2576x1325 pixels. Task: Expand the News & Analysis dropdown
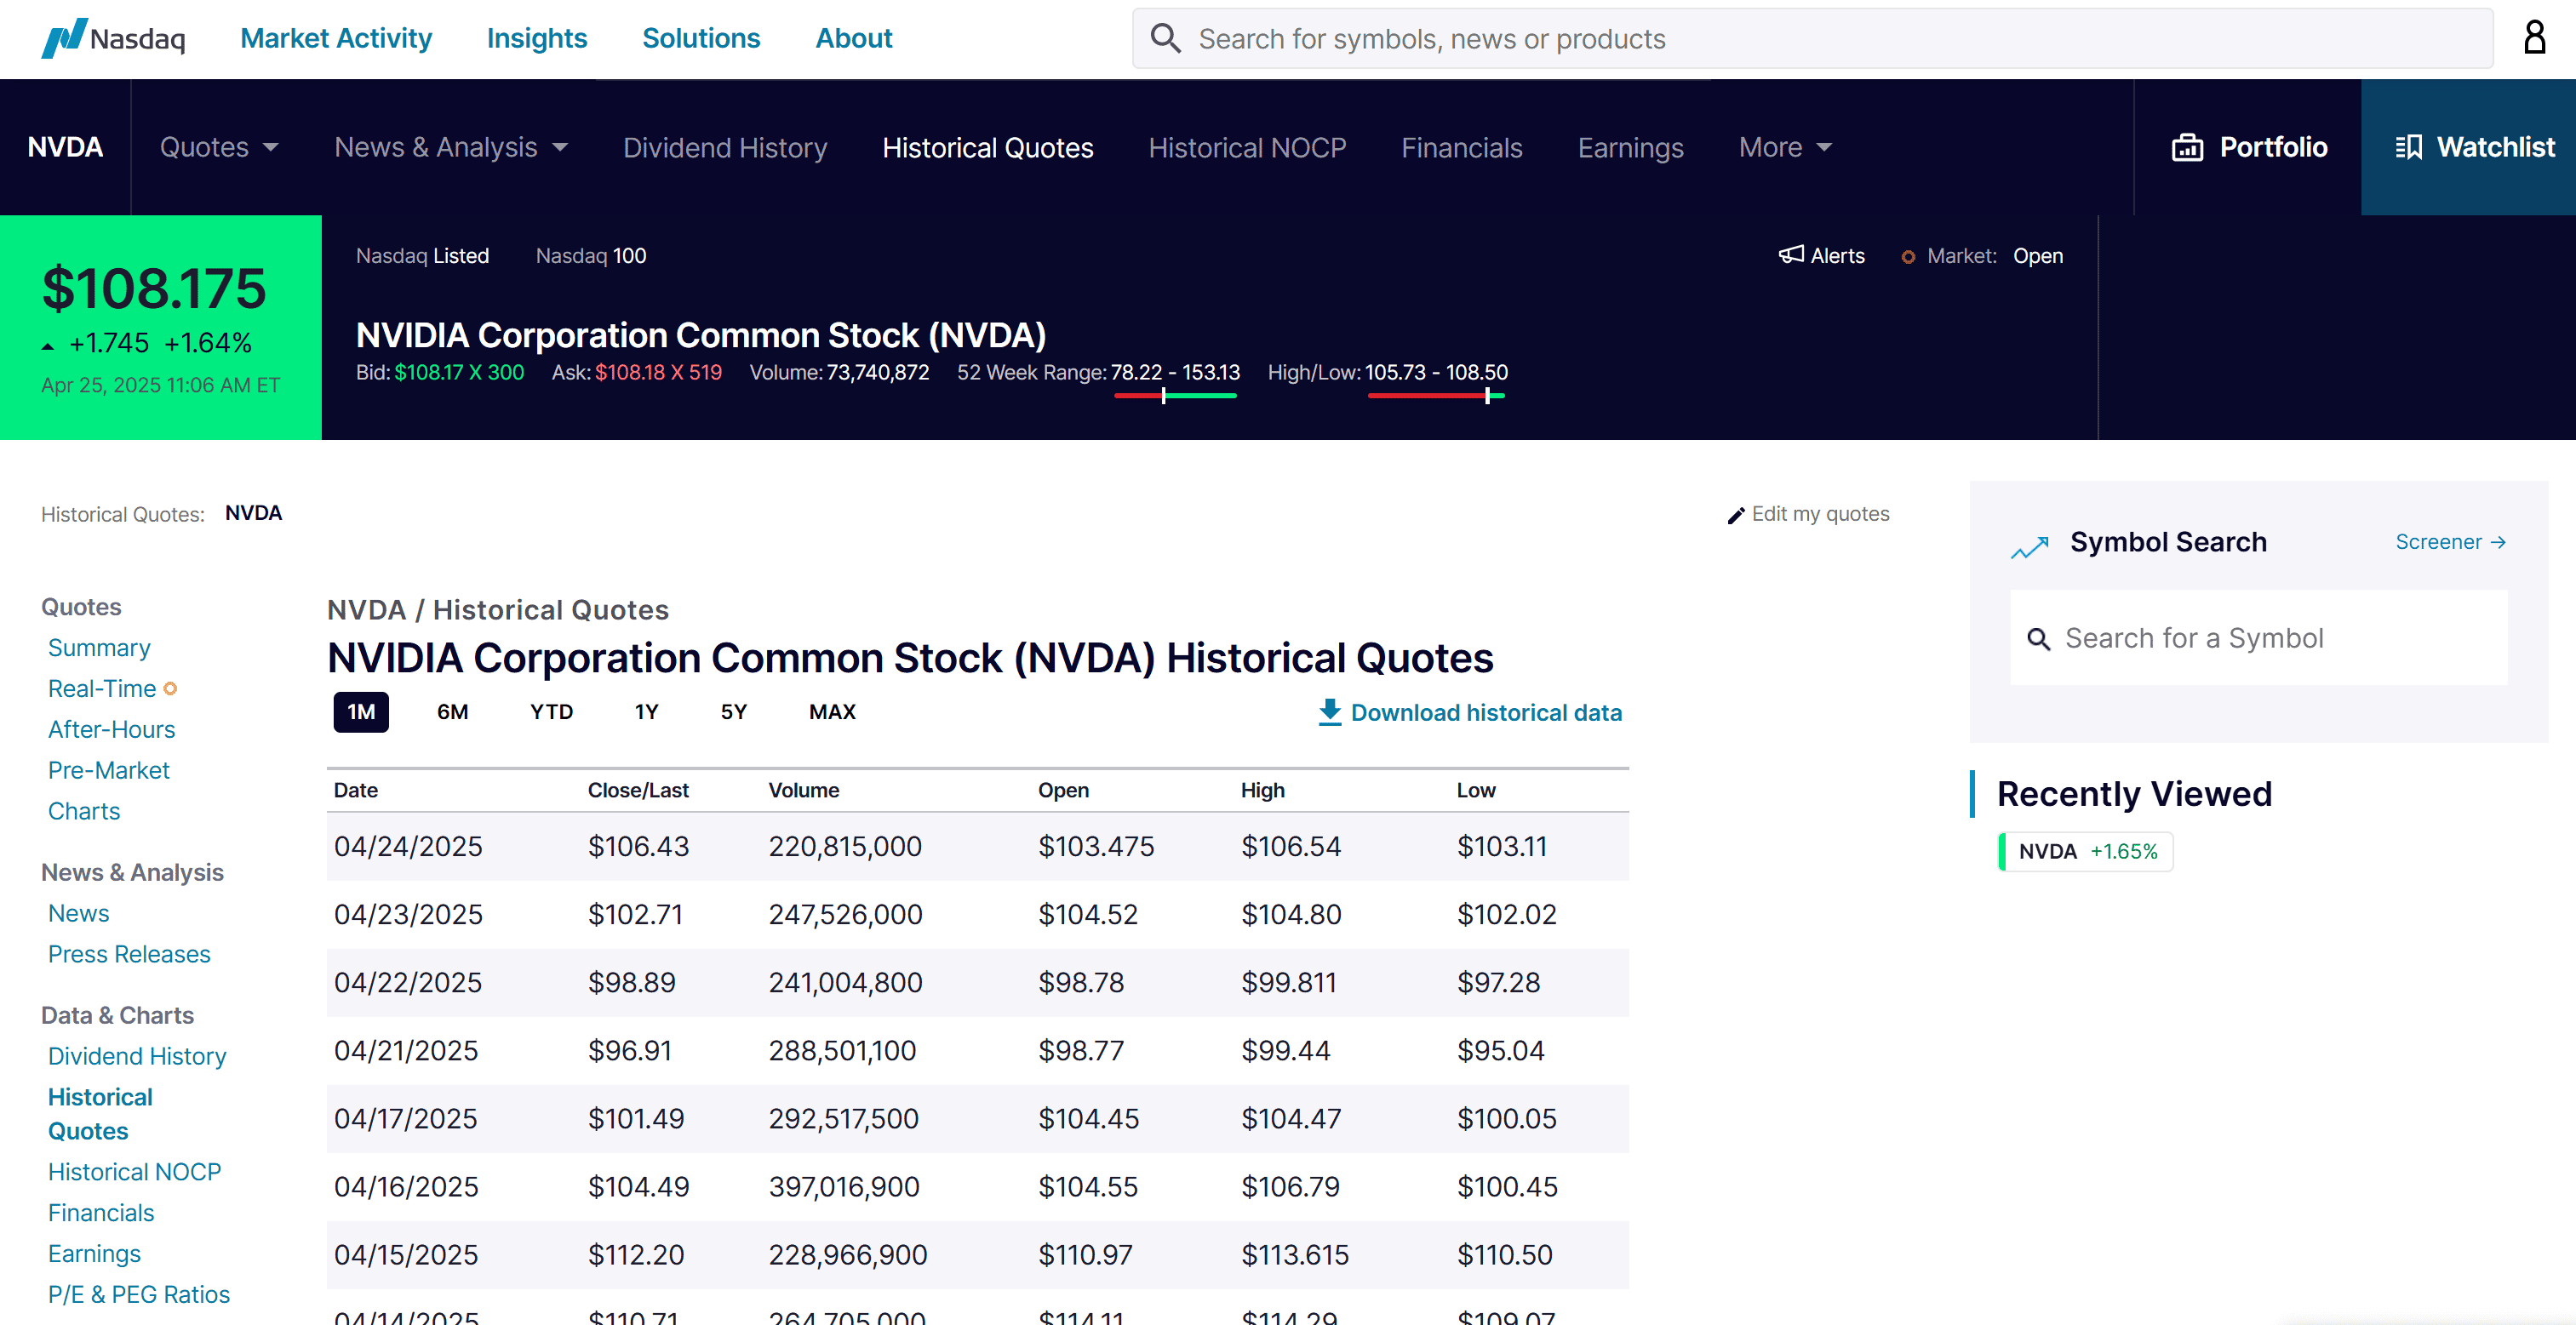(x=450, y=148)
